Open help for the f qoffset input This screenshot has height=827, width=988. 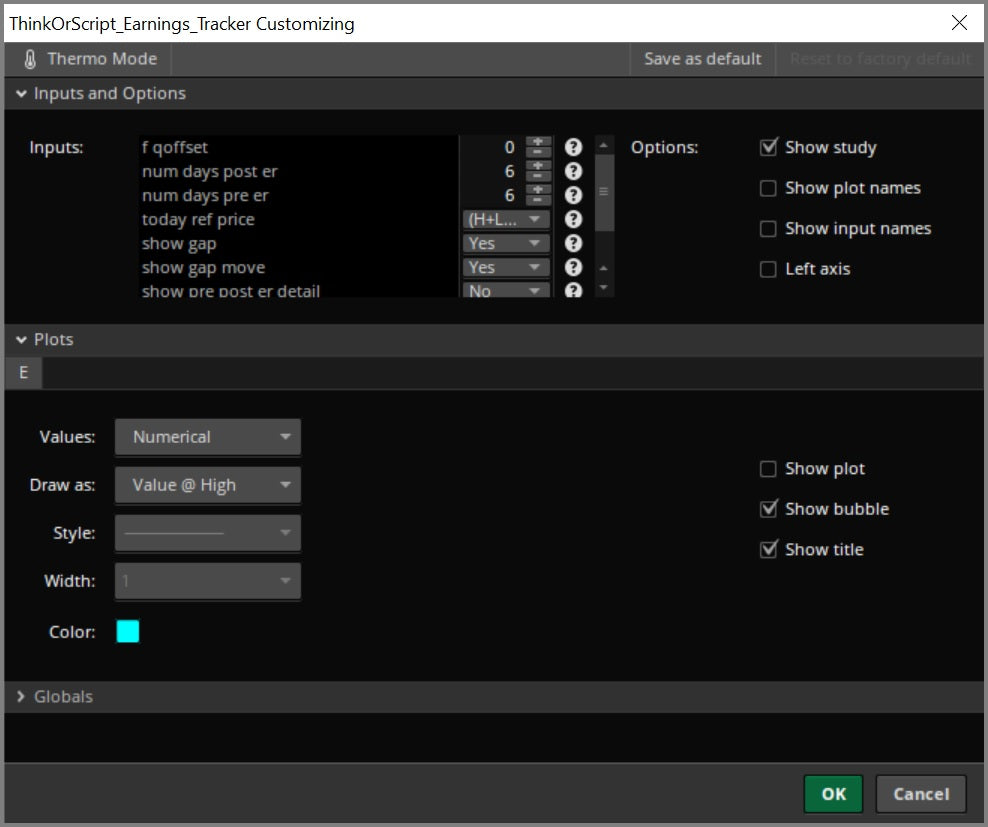pyautogui.click(x=573, y=147)
